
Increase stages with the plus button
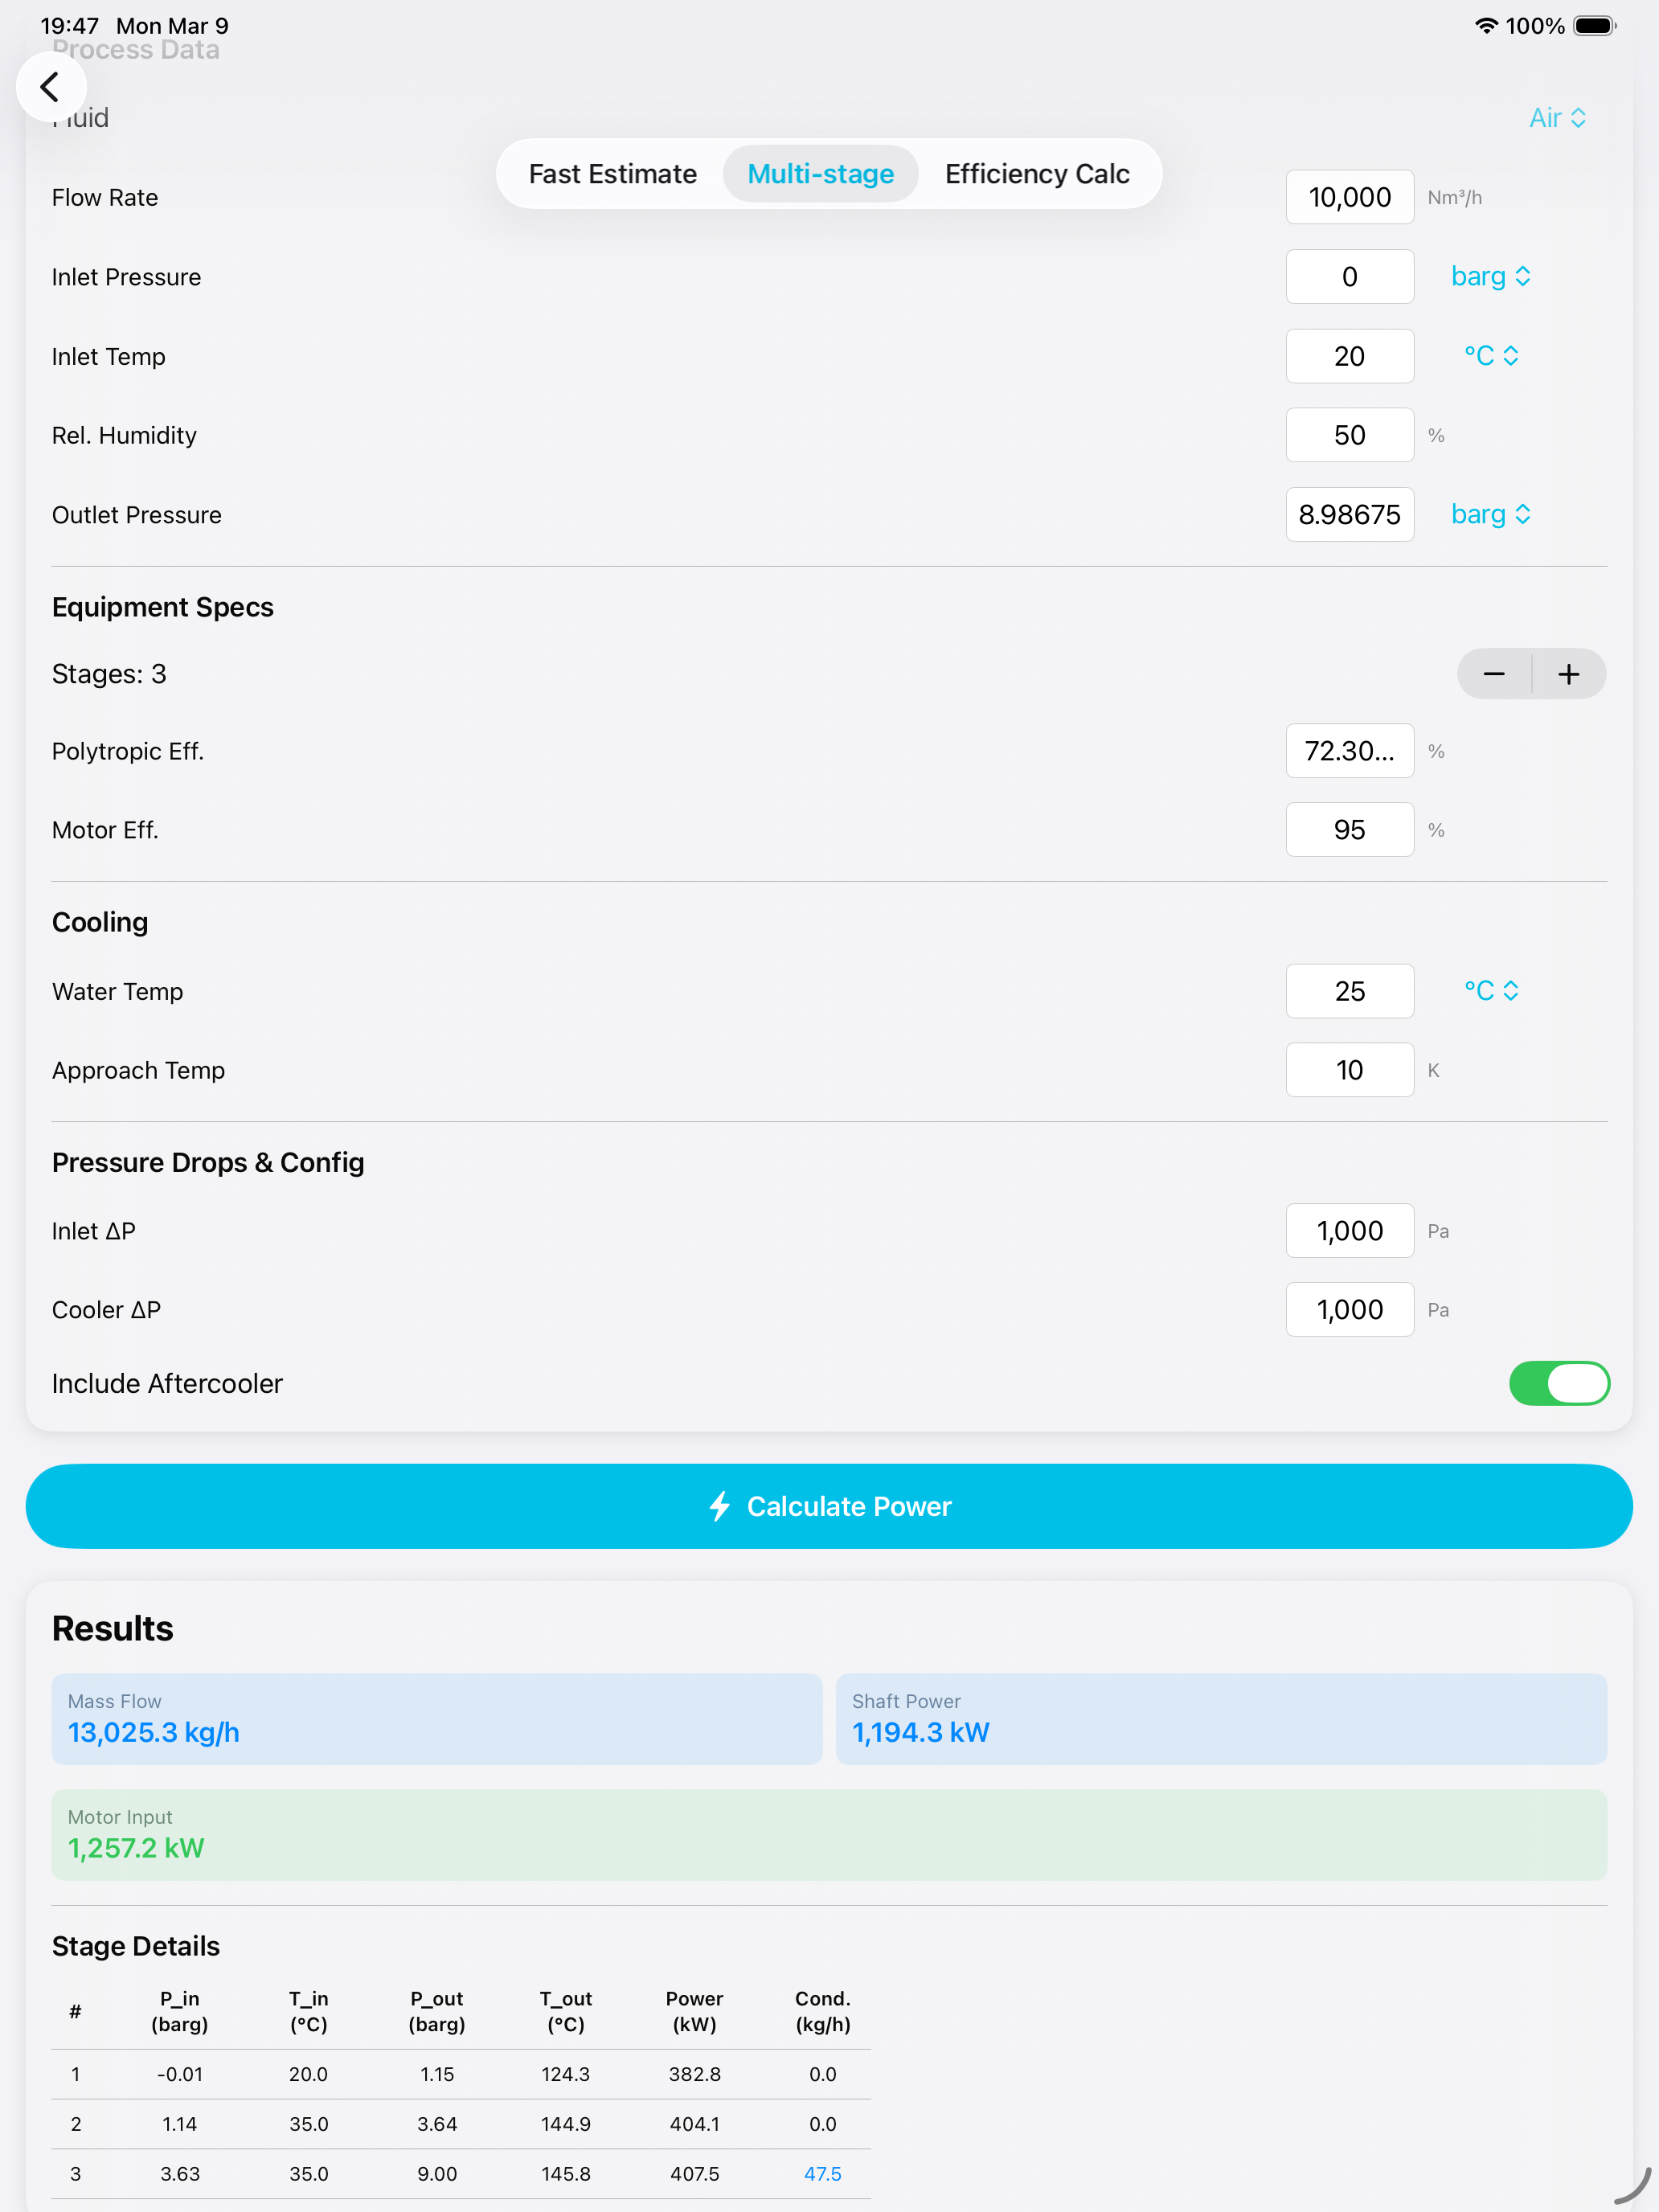pos(1569,674)
